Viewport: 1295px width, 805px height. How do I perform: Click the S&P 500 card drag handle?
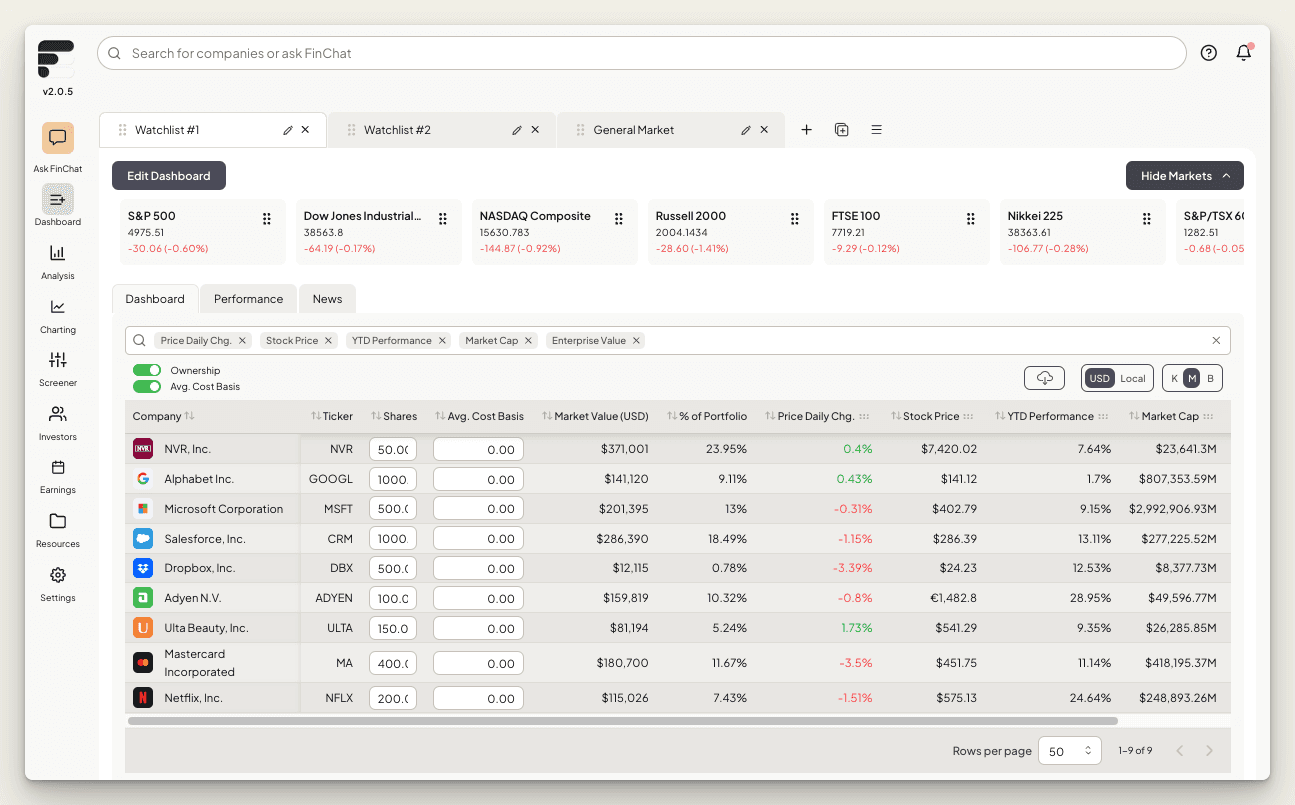(x=267, y=219)
